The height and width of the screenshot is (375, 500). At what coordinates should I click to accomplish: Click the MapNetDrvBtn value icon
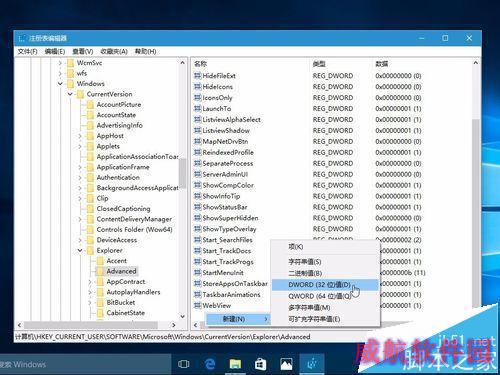pos(198,141)
